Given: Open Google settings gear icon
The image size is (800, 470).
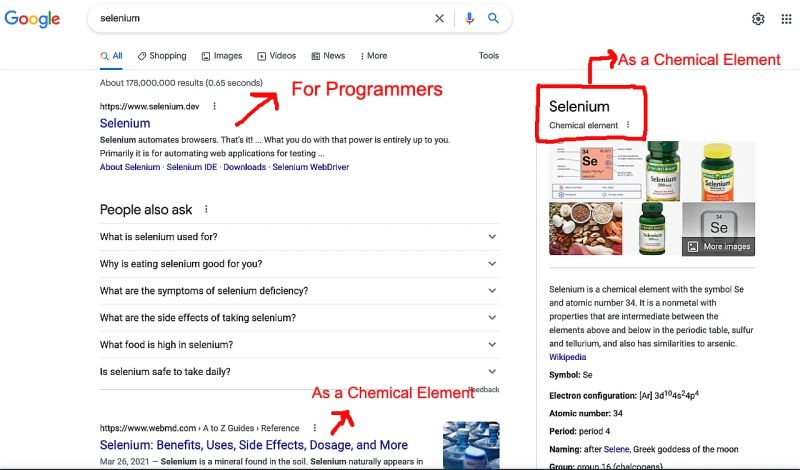Looking at the screenshot, I should tap(758, 19).
